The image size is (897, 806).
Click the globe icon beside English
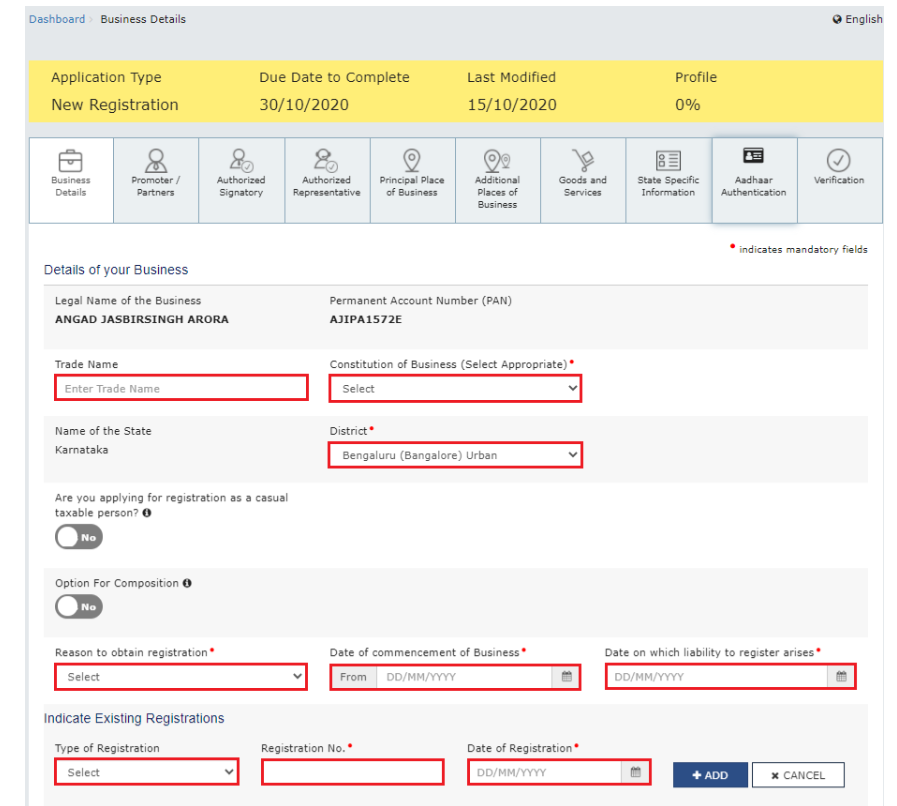(x=837, y=19)
